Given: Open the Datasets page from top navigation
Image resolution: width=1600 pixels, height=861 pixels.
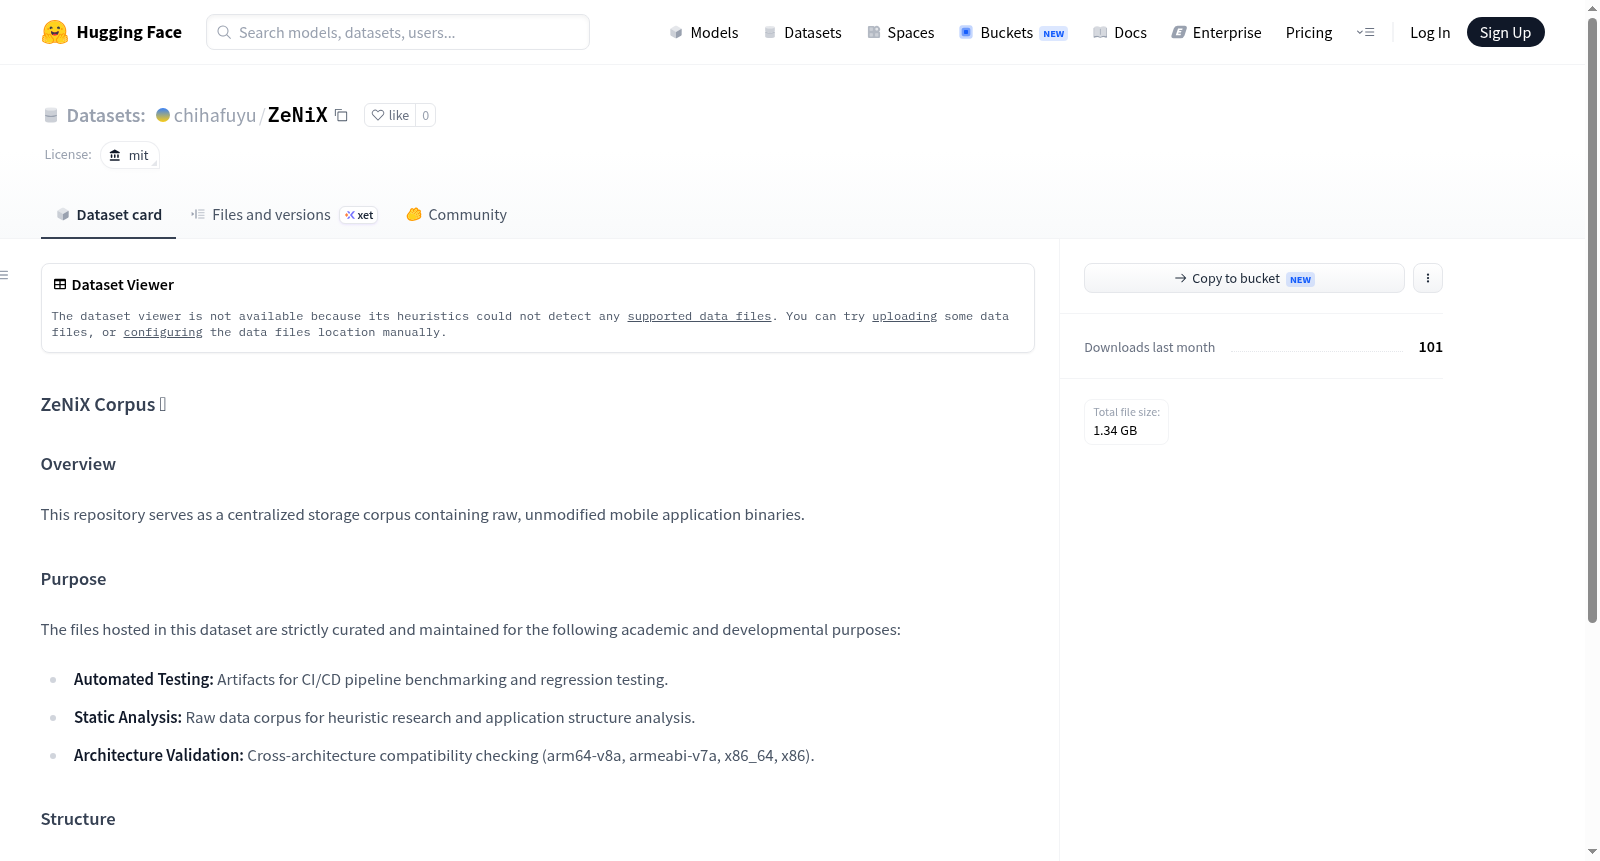Looking at the screenshot, I should tap(802, 32).
